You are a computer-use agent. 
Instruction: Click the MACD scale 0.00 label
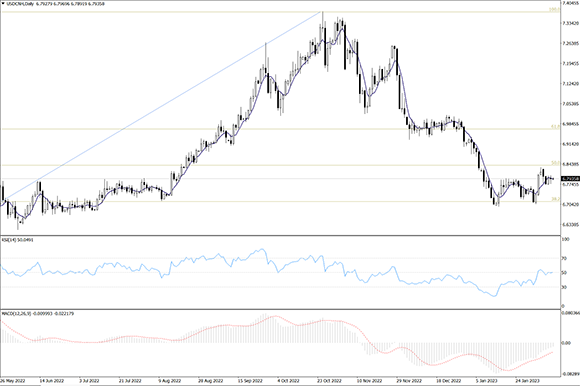[x=566, y=343]
